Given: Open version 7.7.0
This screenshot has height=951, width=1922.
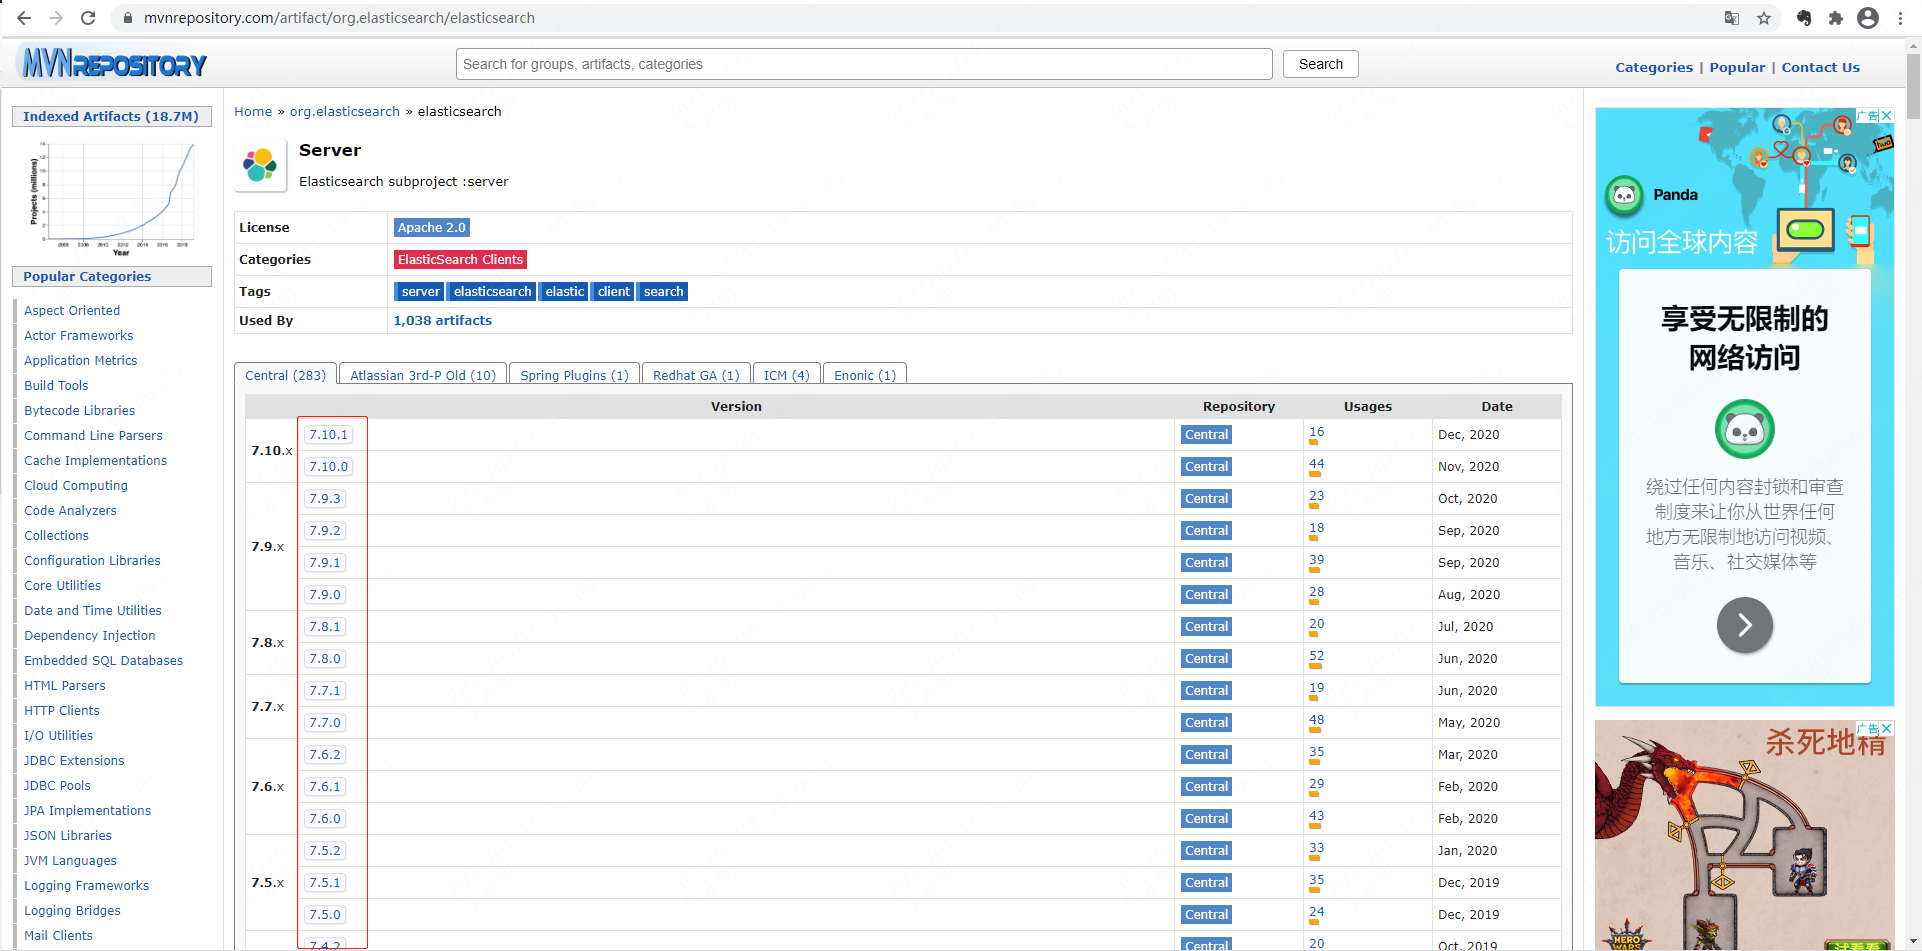Looking at the screenshot, I should click(324, 723).
